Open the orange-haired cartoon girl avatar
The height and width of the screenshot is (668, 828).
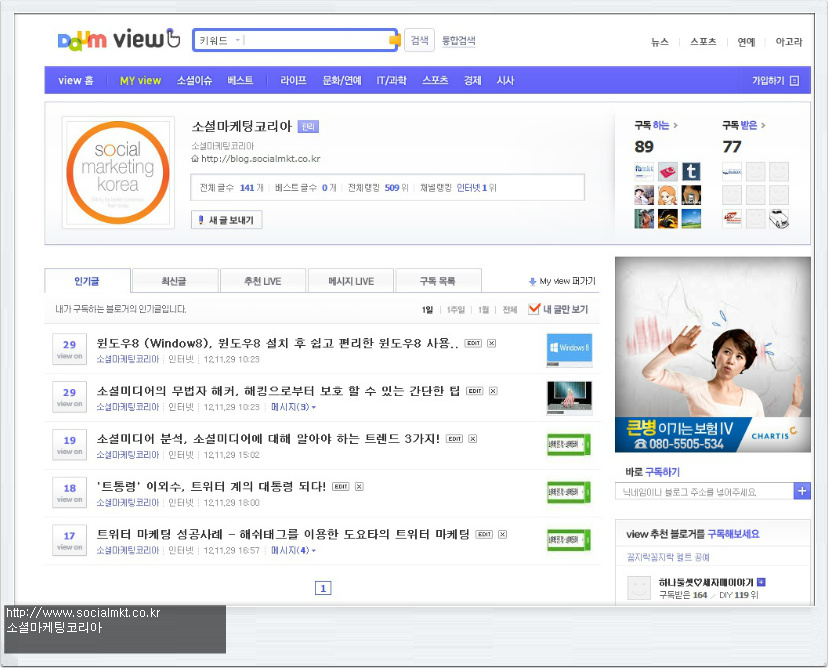(x=667, y=195)
